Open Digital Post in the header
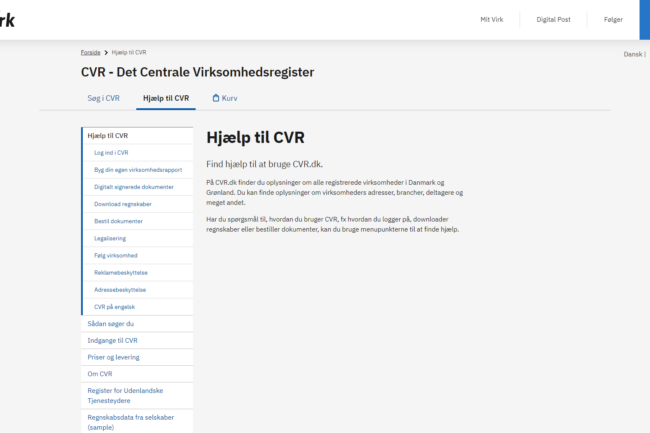 click(x=553, y=20)
